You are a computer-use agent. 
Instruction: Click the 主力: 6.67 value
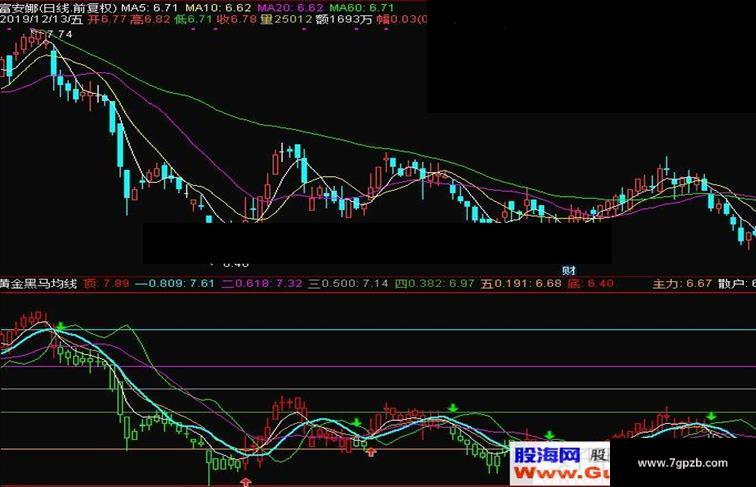click(682, 284)
